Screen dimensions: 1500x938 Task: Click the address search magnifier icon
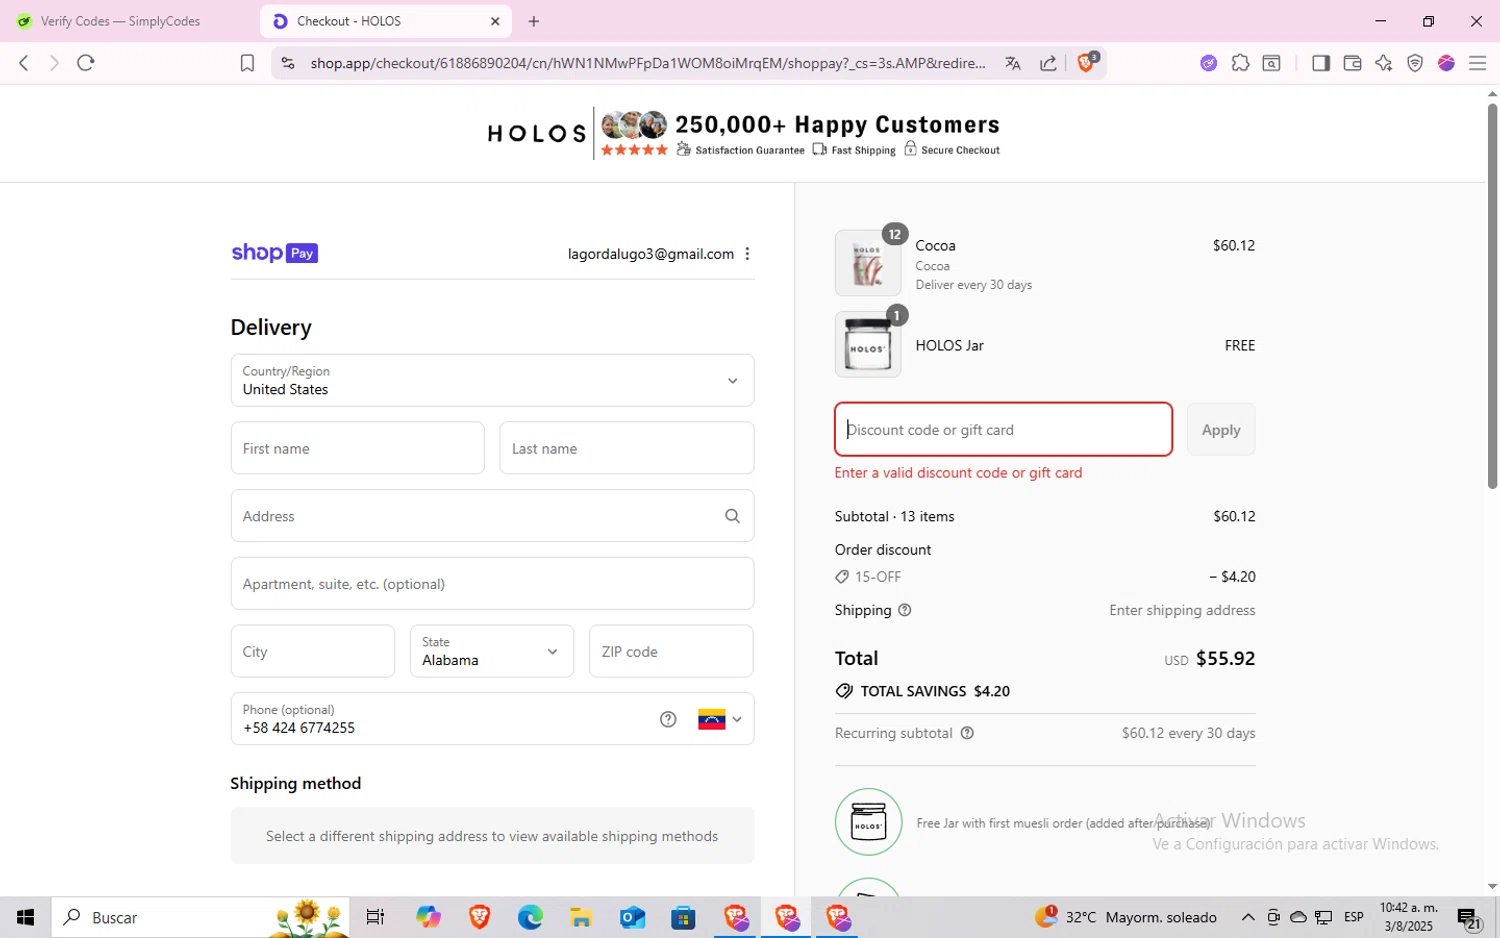(732, 516)
